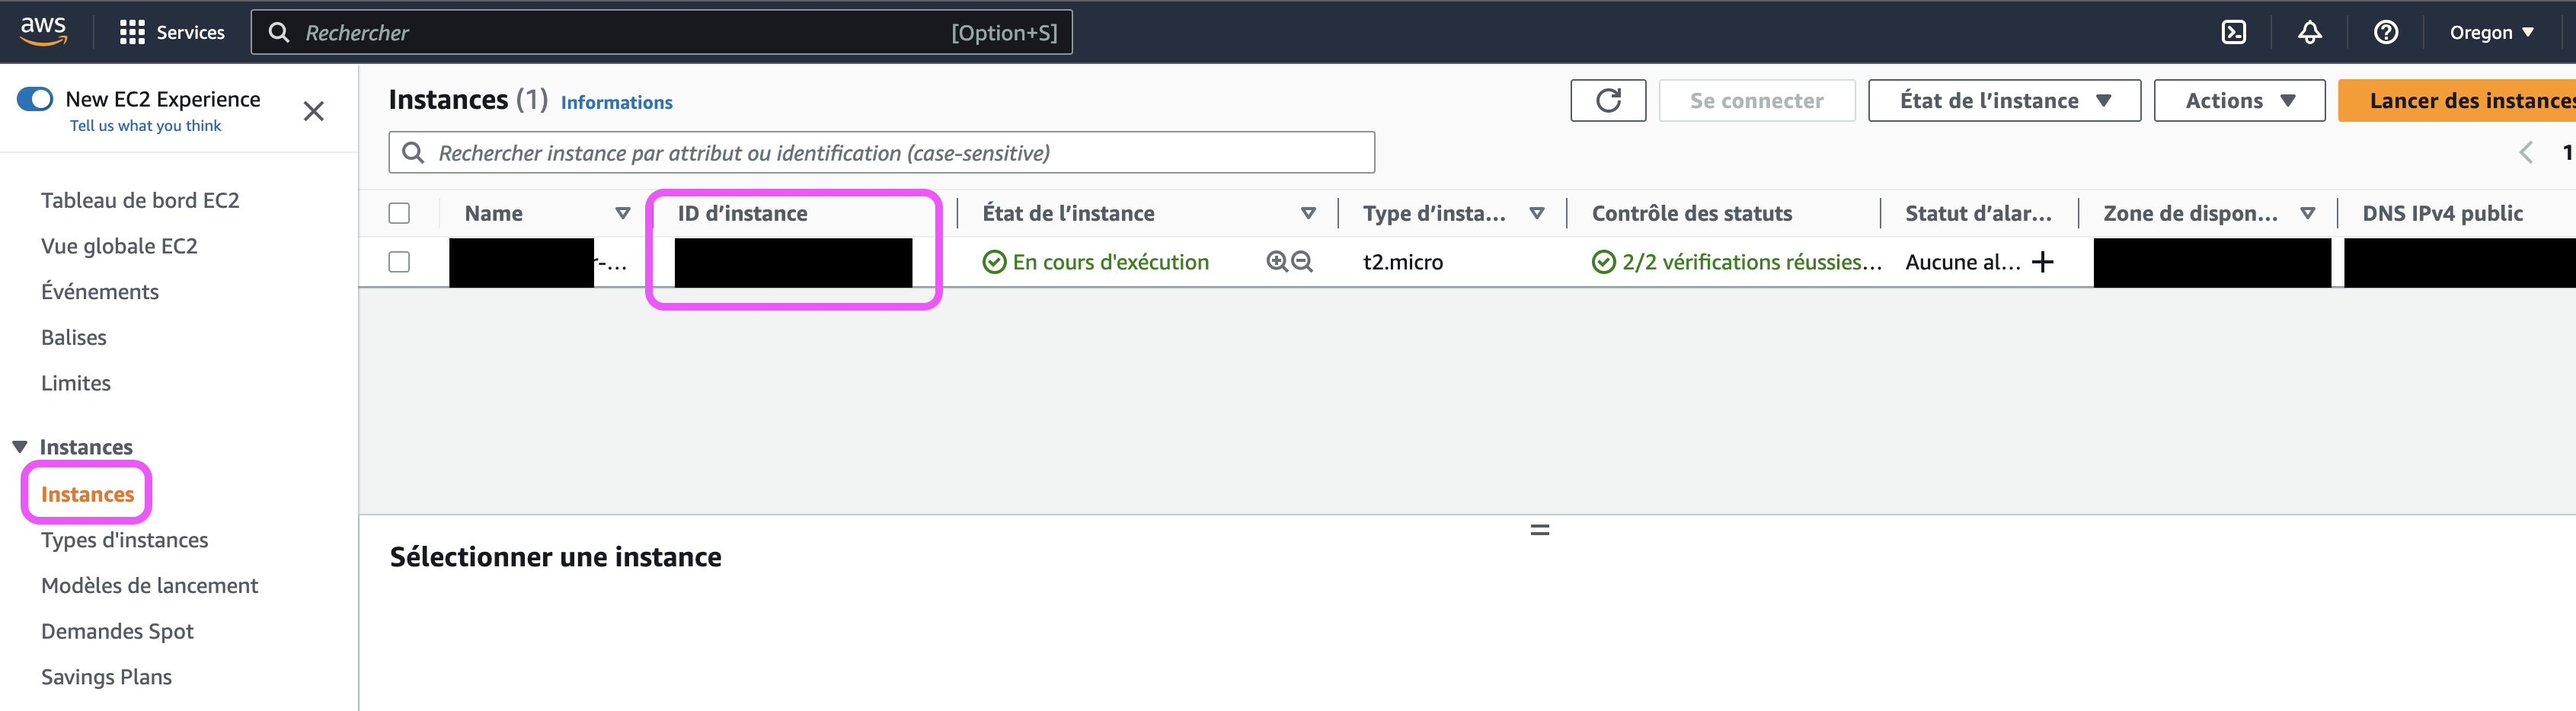Open the État de l'instance dropdown
Viewport: 2576px width, 711px height.
click(x=2003, y=100)
